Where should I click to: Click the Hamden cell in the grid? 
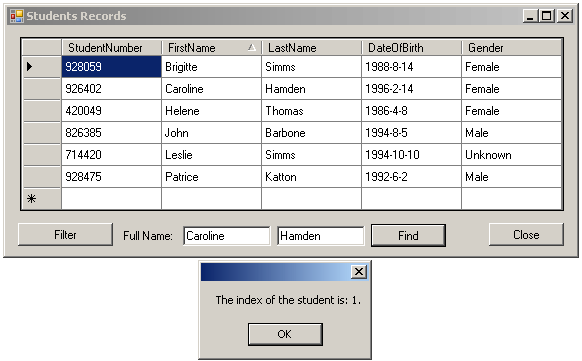coord(311,89)
